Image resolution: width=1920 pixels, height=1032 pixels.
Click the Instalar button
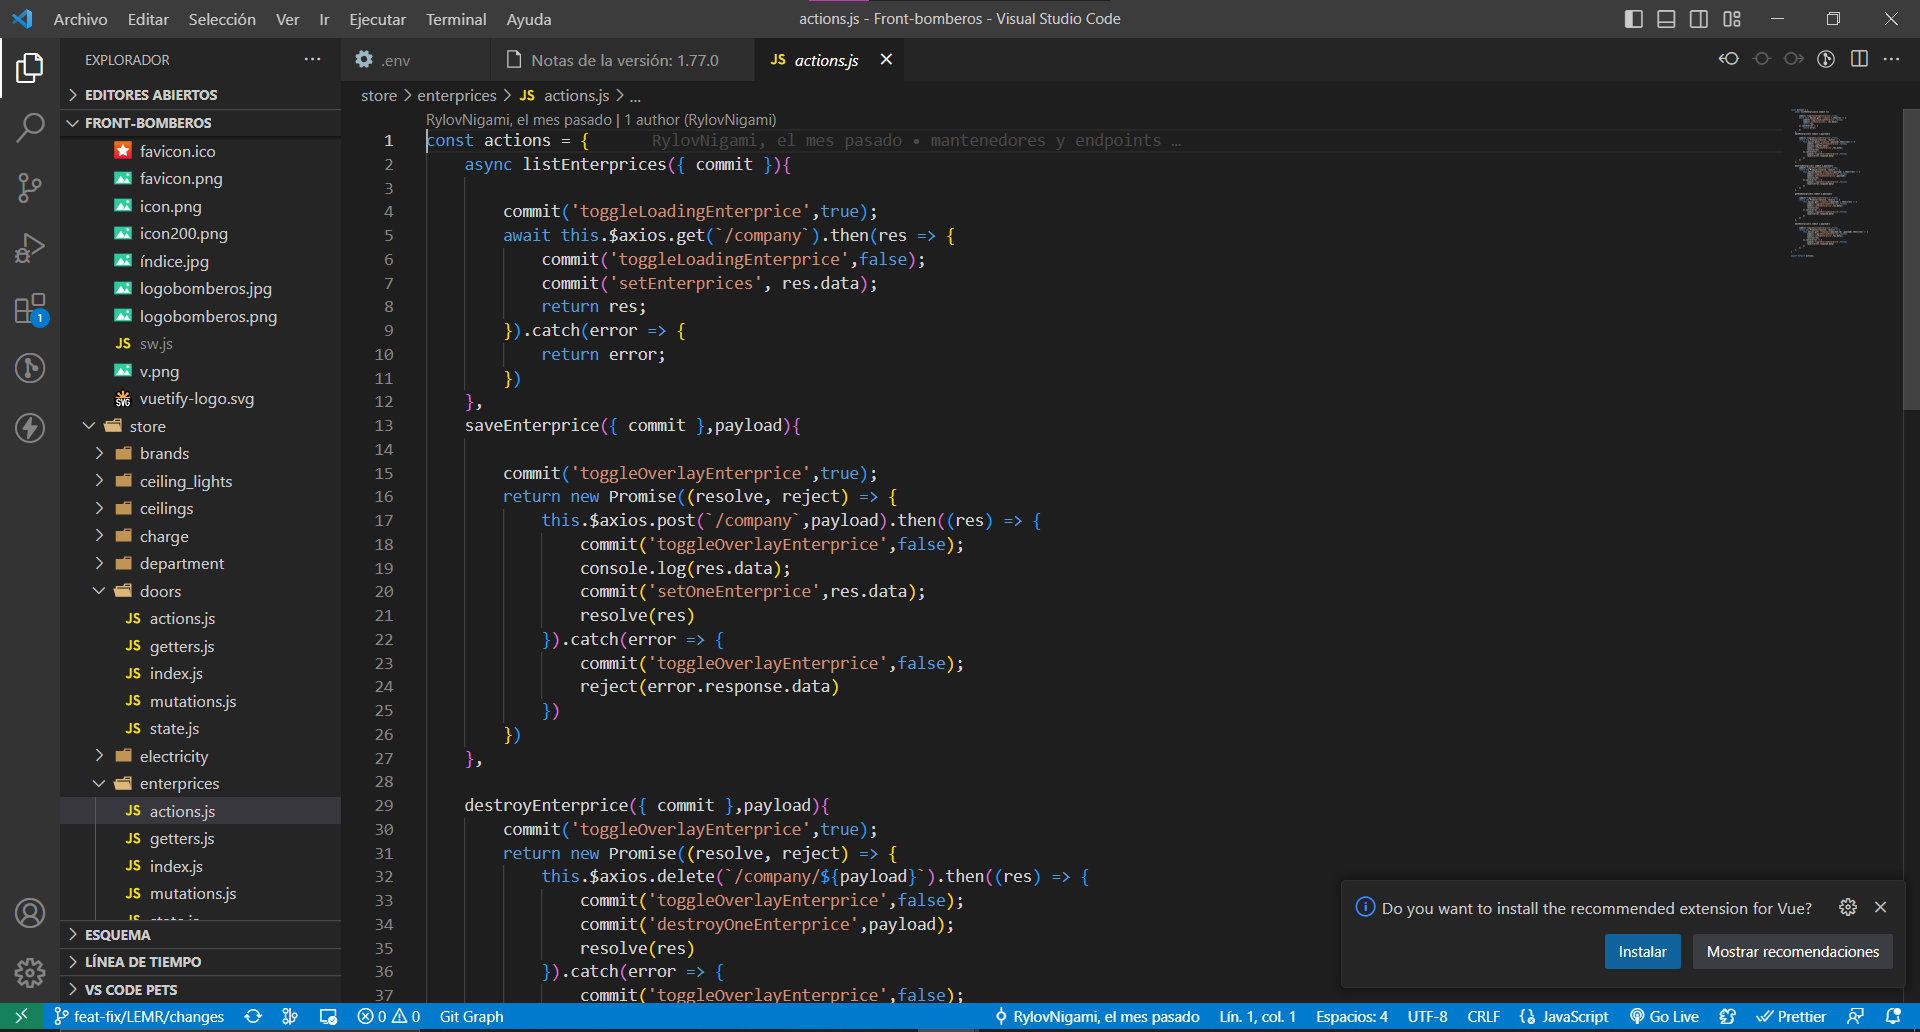pyautogui.click(x=1642, y=951)
